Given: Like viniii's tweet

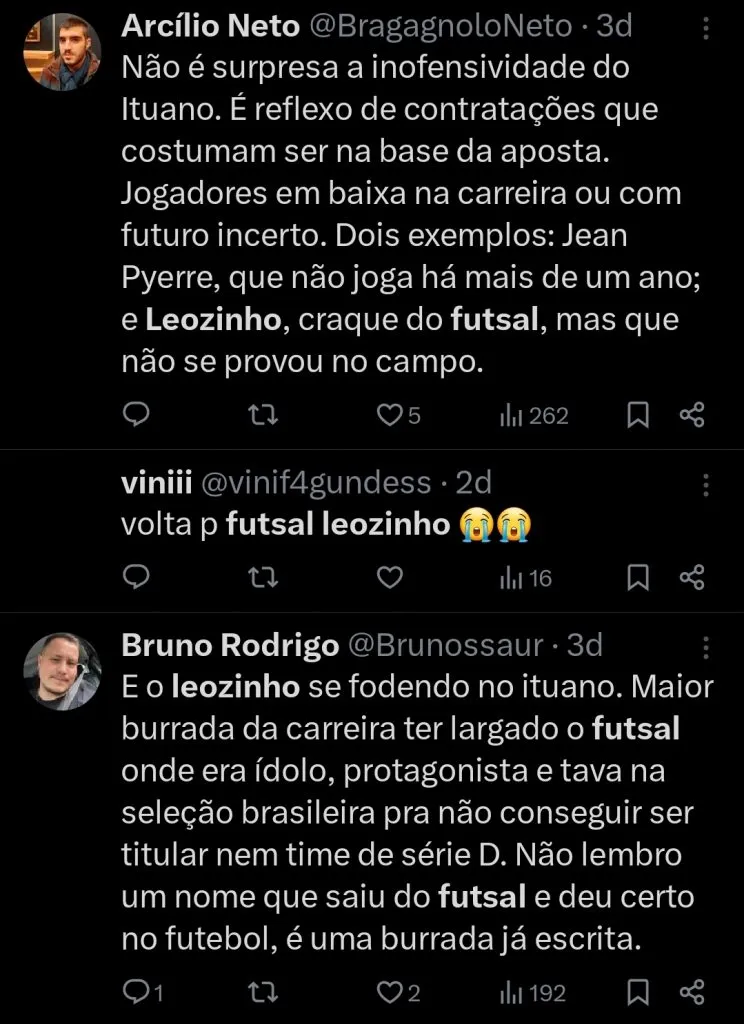Looking at the screenshot, I should (389, 576).
